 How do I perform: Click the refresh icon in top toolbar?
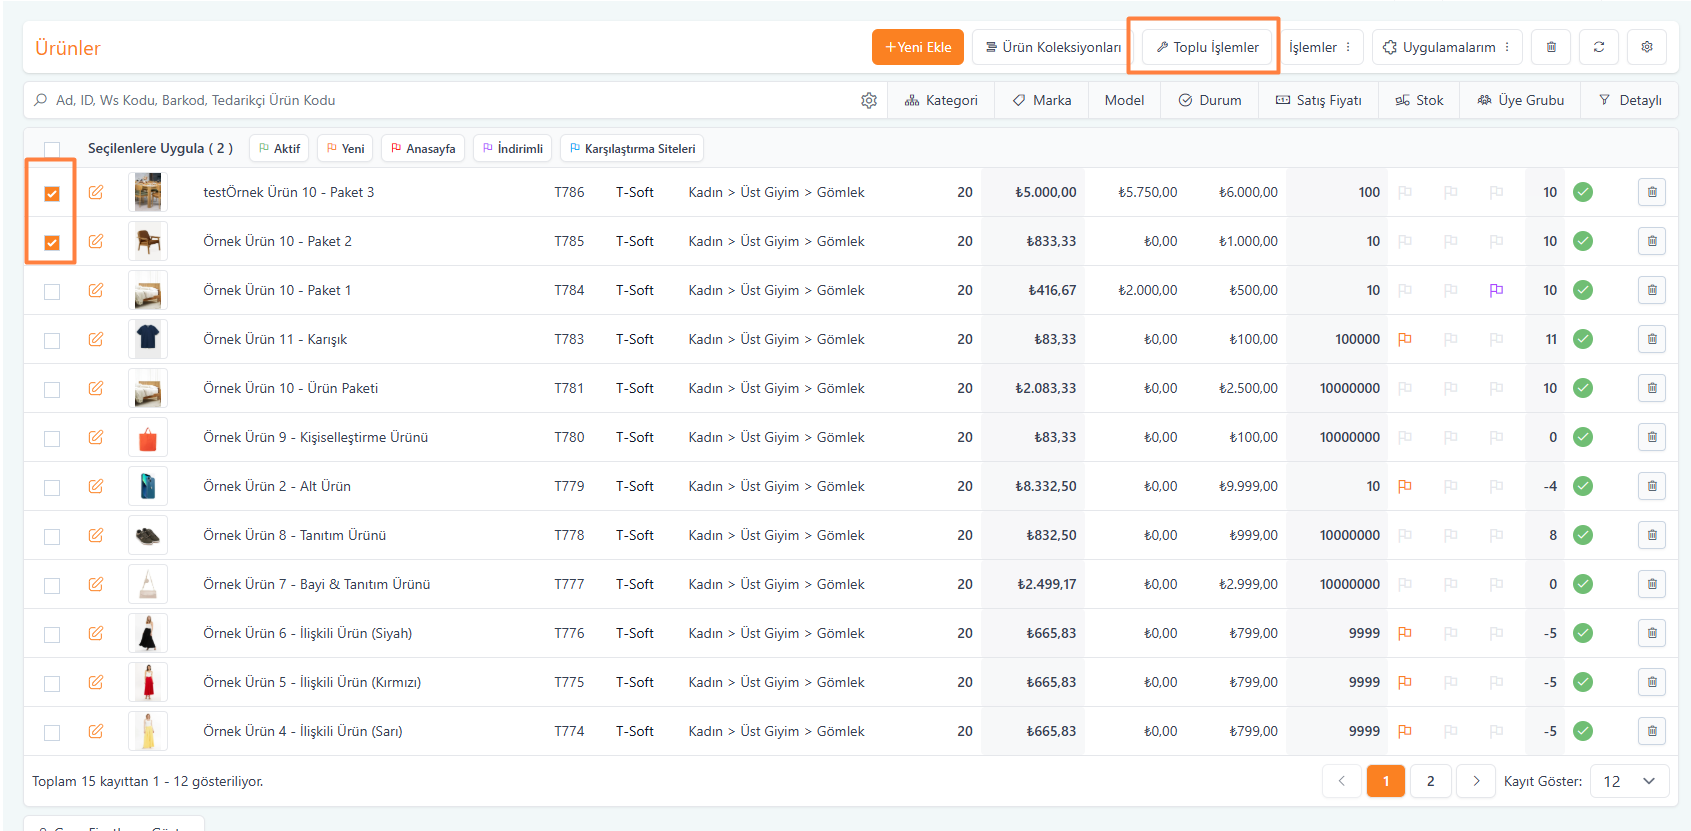click(1599, 47)
